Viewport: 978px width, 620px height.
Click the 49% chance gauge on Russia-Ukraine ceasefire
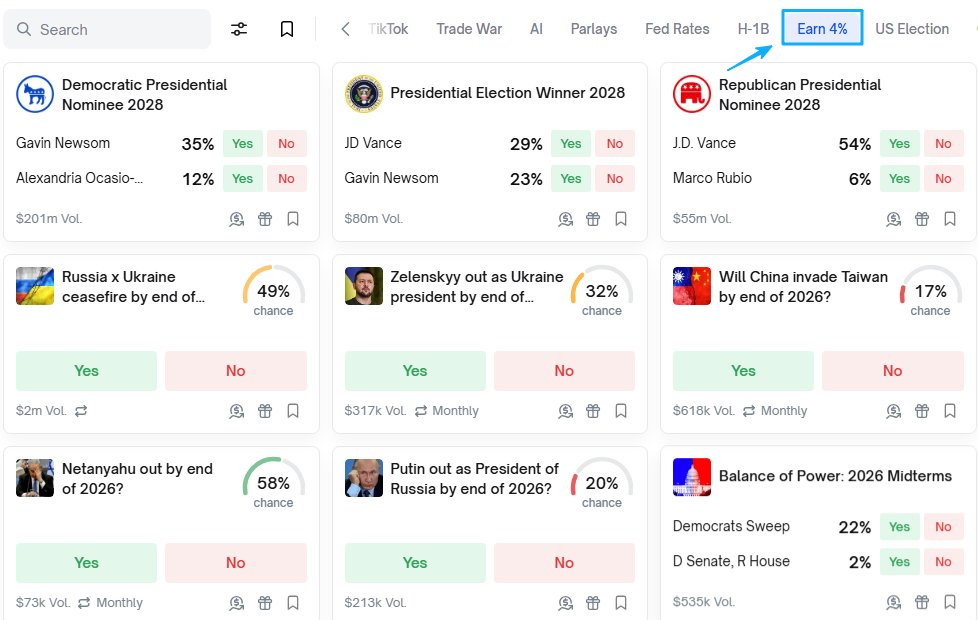click(x=273, y=292)
